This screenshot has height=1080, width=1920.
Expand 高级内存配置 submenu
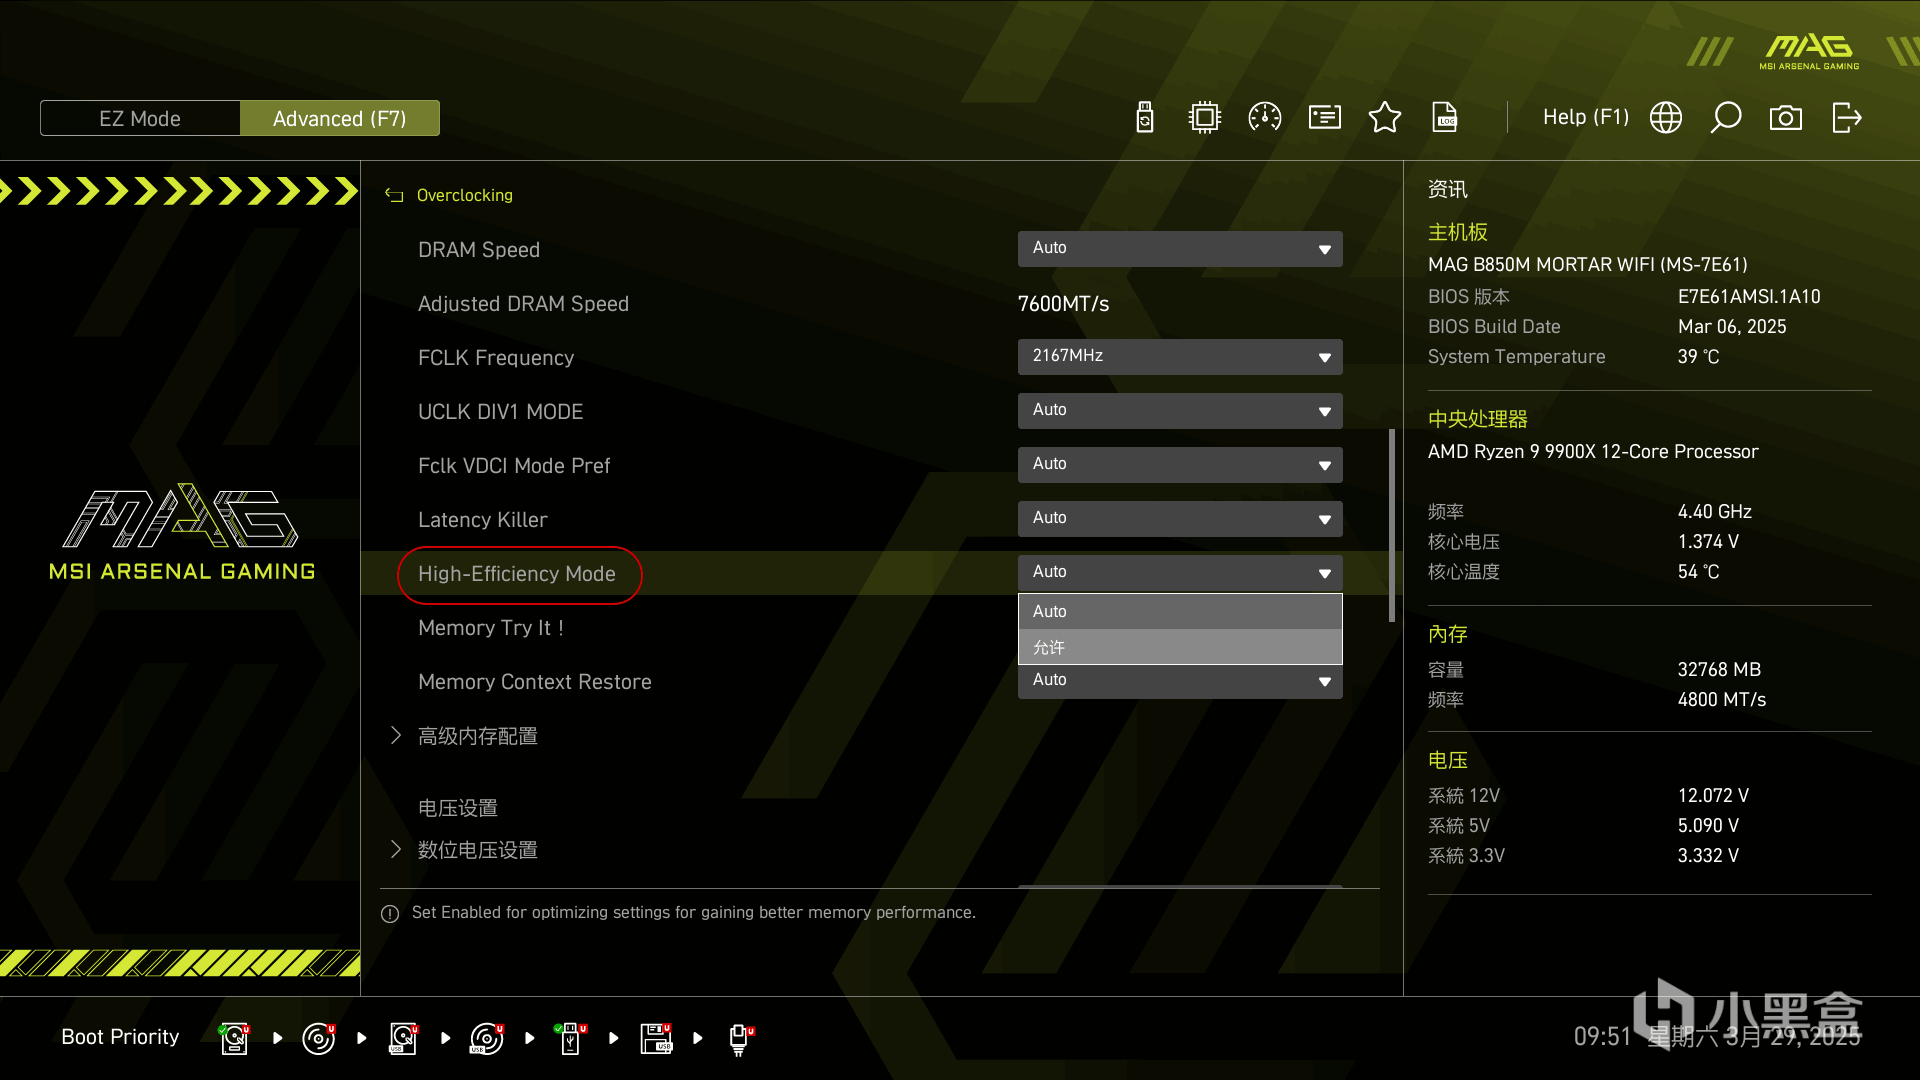pos(477,736)
